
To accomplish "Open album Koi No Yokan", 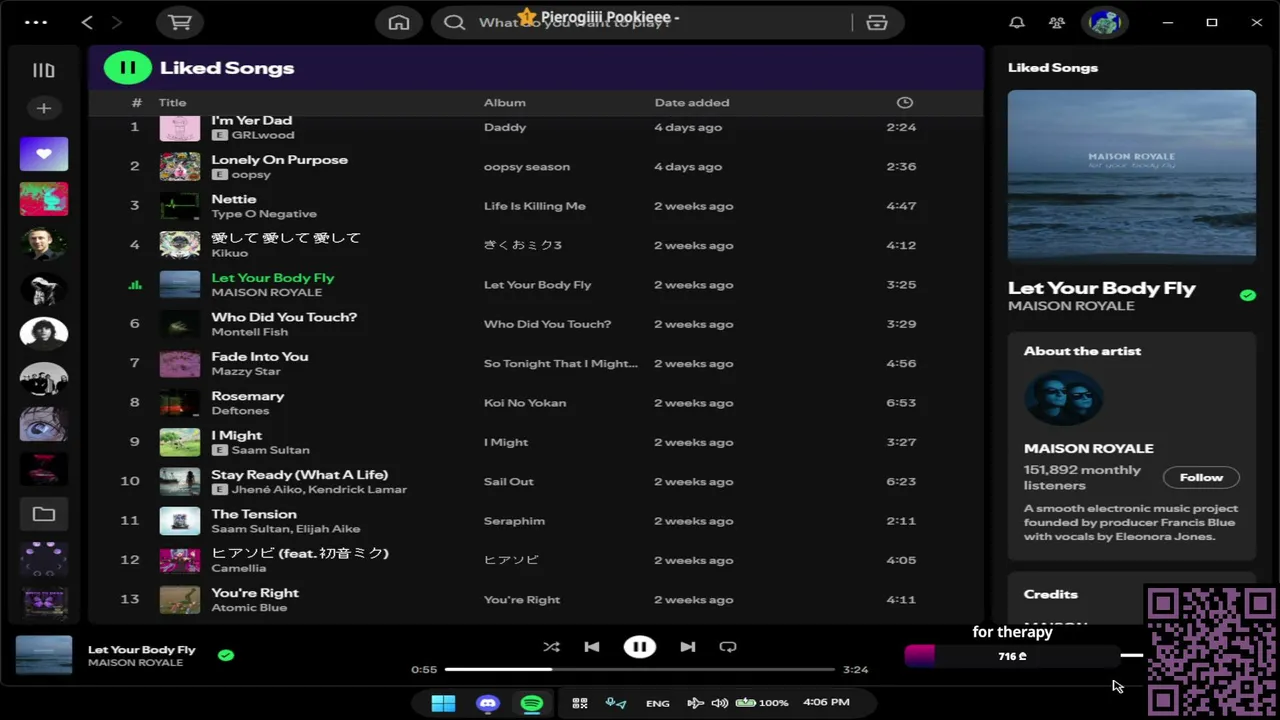I will point(525,403).
